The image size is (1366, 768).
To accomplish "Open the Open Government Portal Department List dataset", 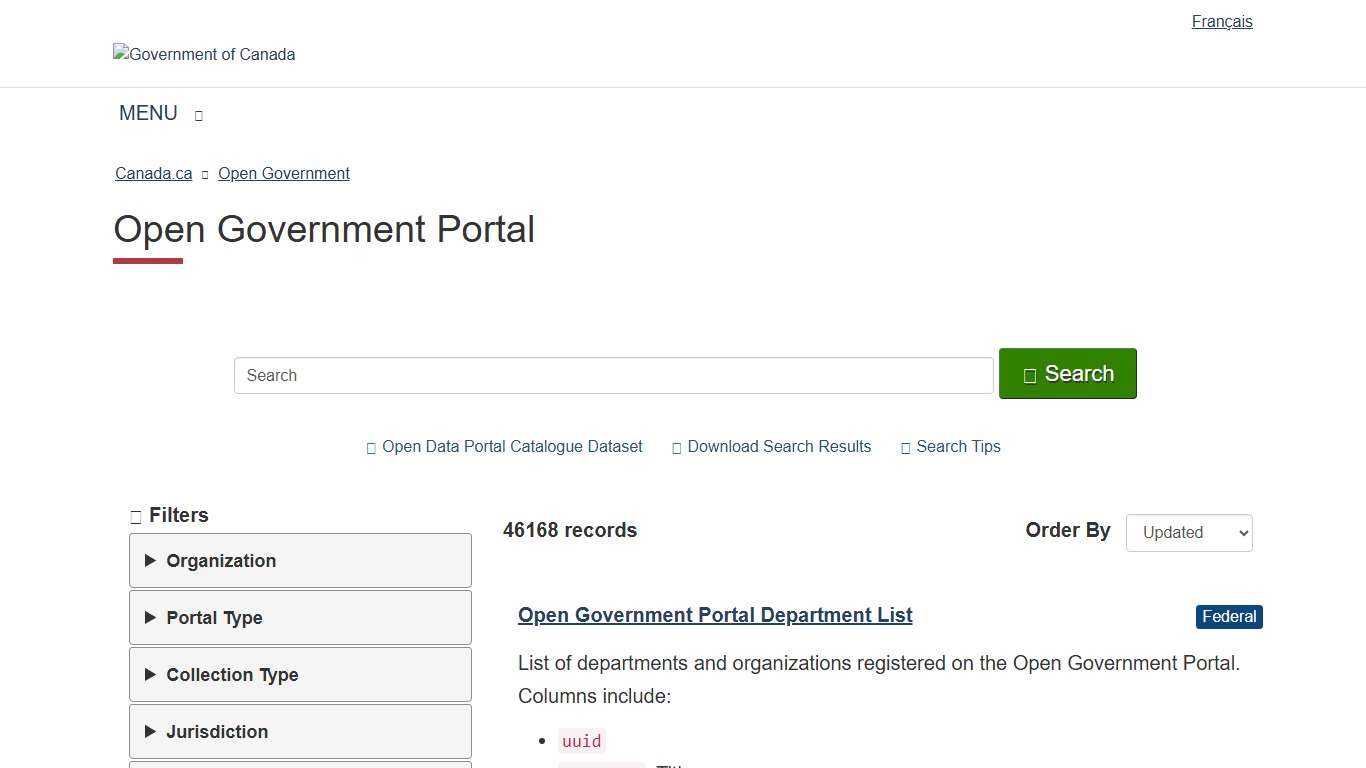I will pos(714,615).
